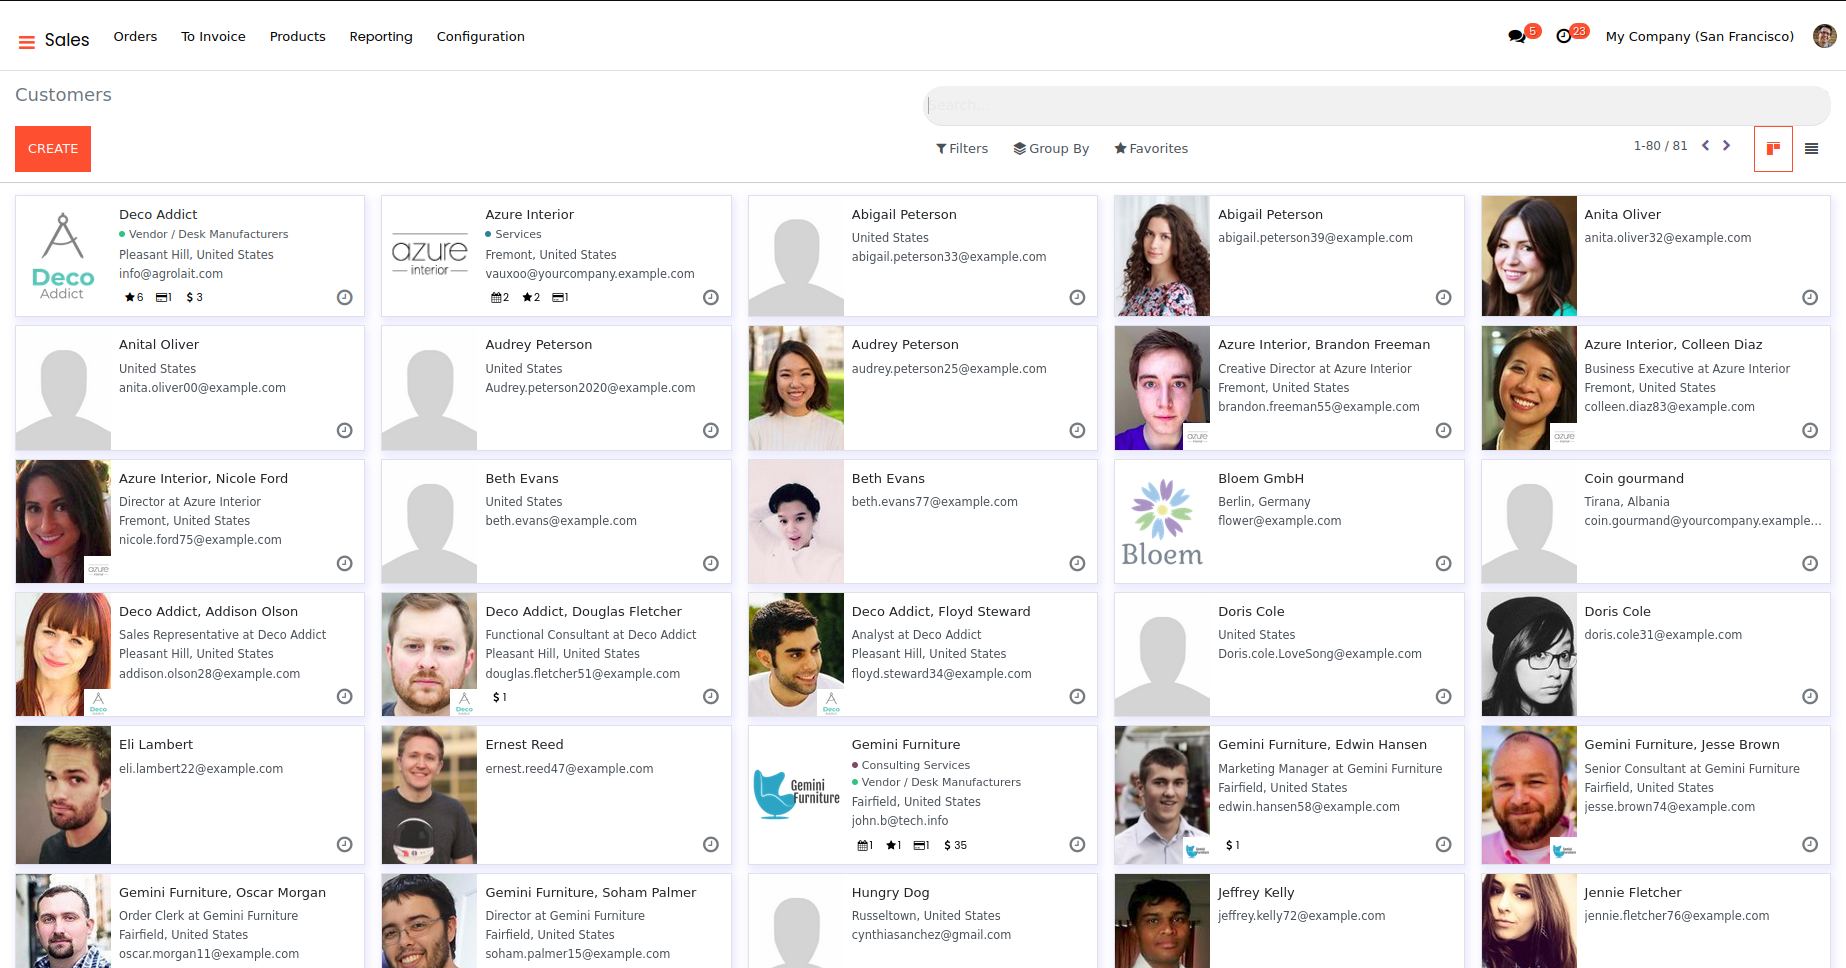Image resolution: width=1846 pixels, height=968 pixels.
Task: Go to the next page of customers
Action: pos(1726,146)
